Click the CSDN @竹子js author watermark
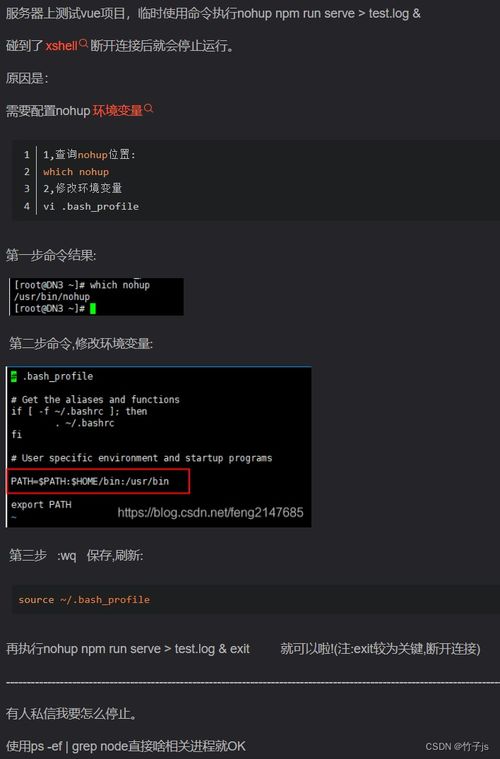This screenshot has width=500, height=759. pos(457,746)
